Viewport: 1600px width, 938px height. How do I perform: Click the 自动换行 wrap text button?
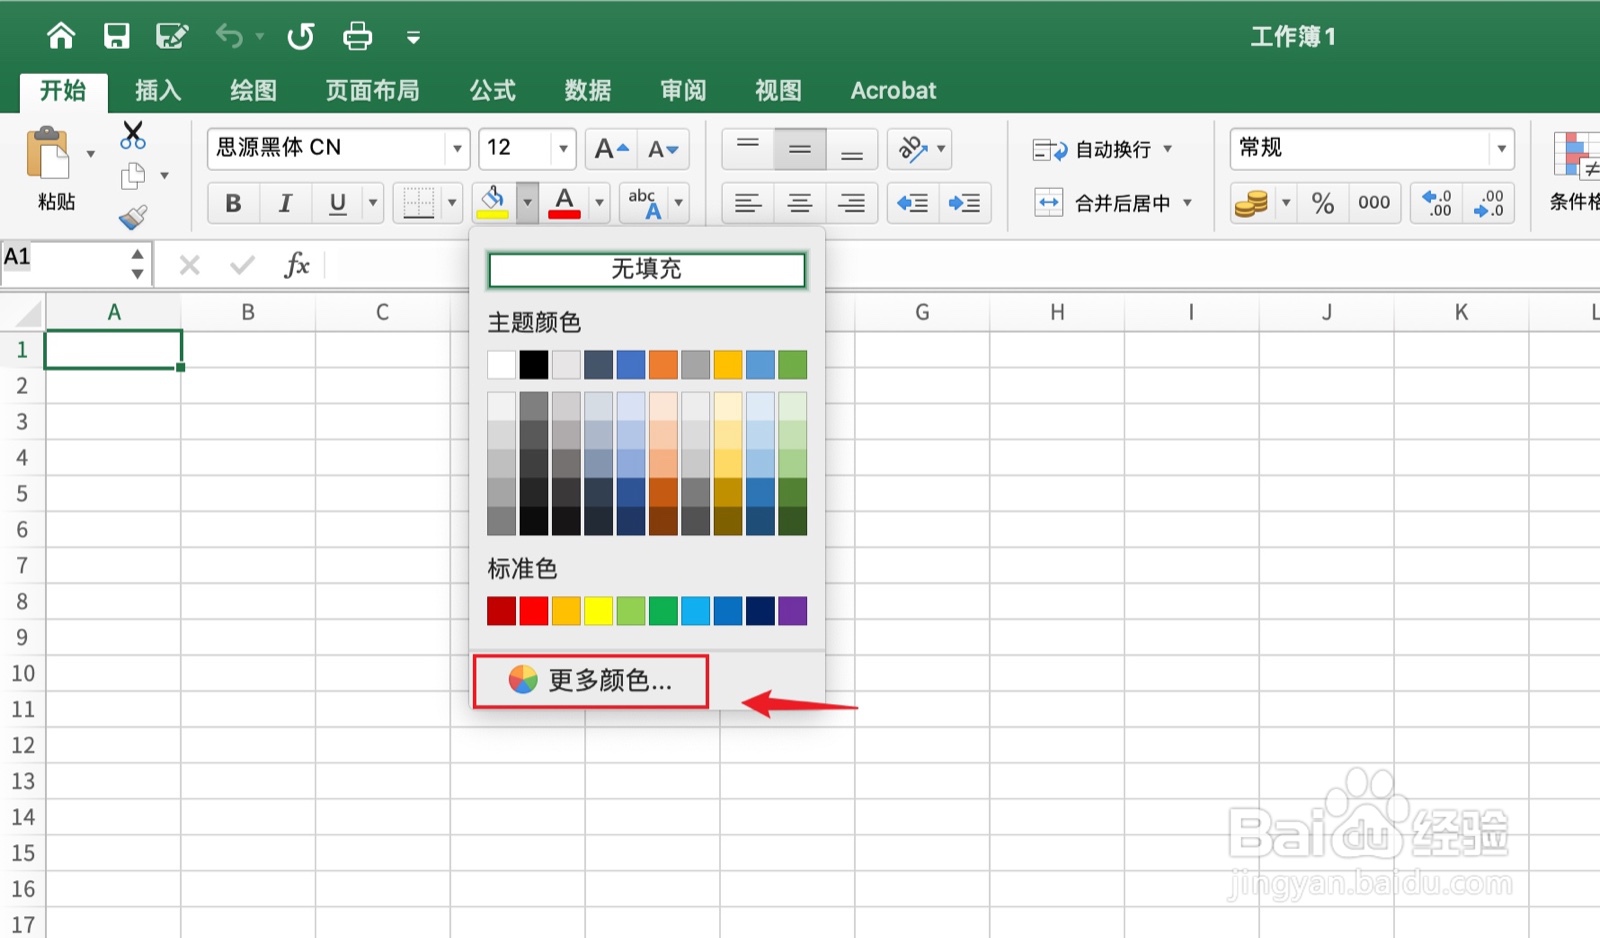coord(1092,149)
